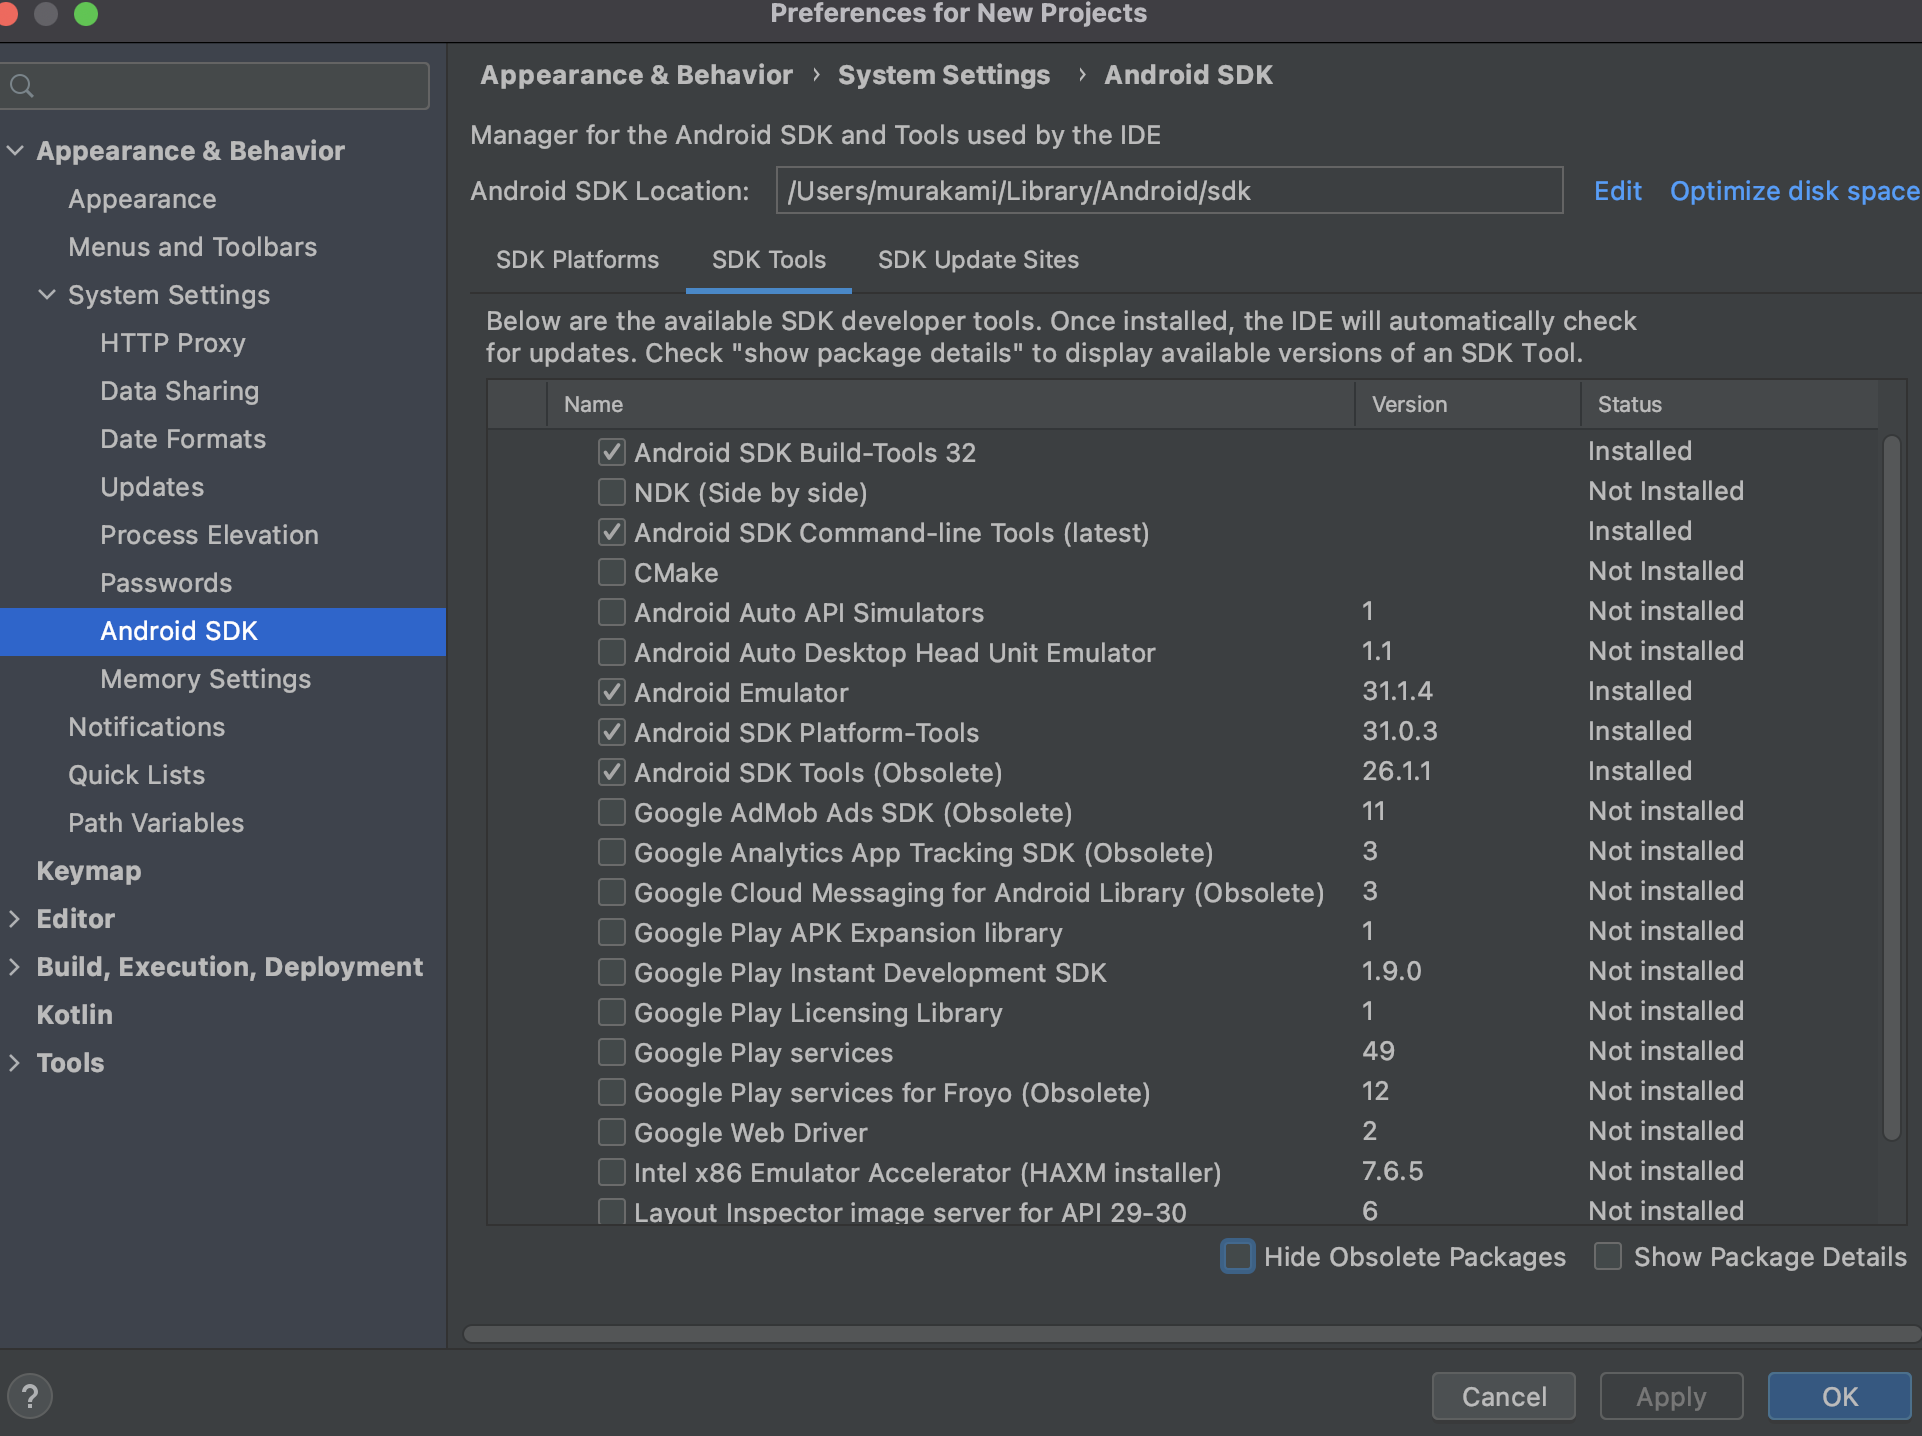Image resolution: width=1922 pixels, height=1436 pixels.
Task: Select Updates in System Settings
Action: pos(152,487)
